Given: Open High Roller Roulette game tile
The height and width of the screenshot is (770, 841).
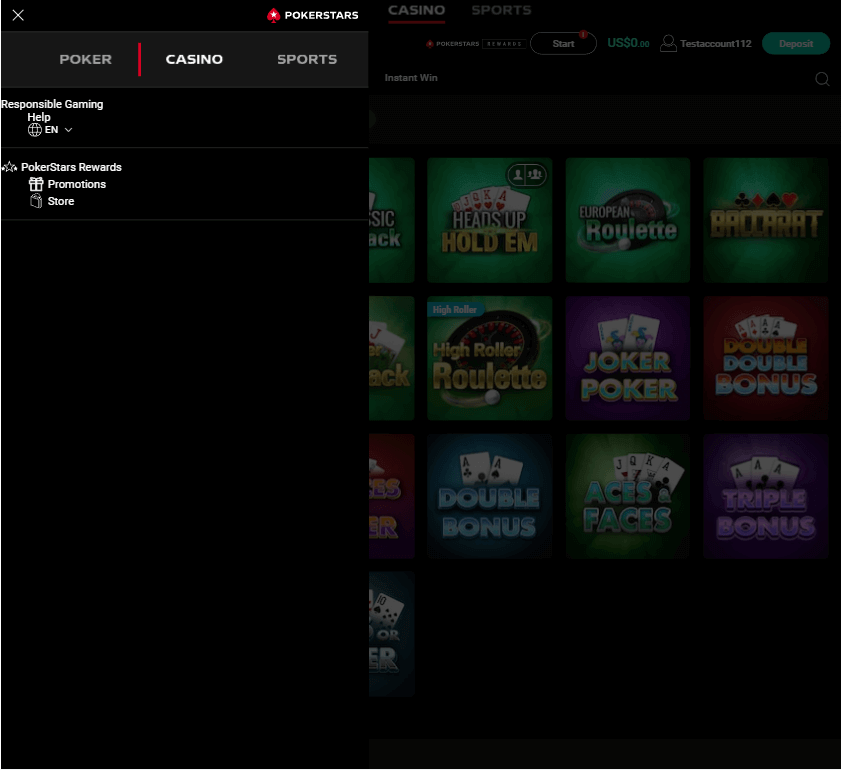Looking at the screenshot, I should coord(490,358).
